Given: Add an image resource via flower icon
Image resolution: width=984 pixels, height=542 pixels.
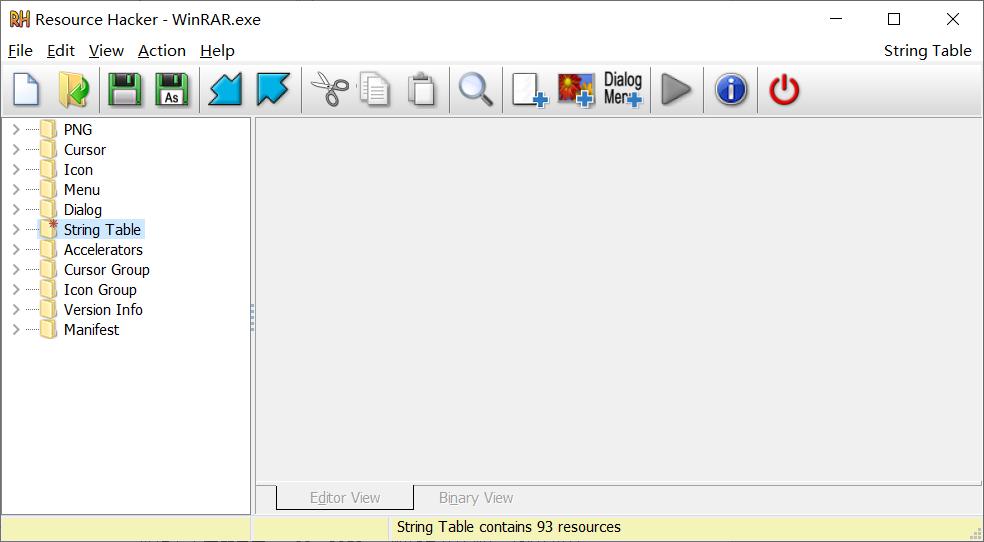Looking at the screenshot, I should (x=576, y=90).
